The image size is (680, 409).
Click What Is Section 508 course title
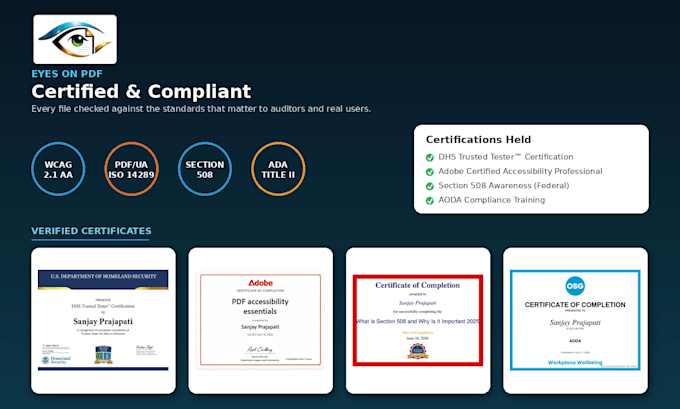[x=418, y=321]
